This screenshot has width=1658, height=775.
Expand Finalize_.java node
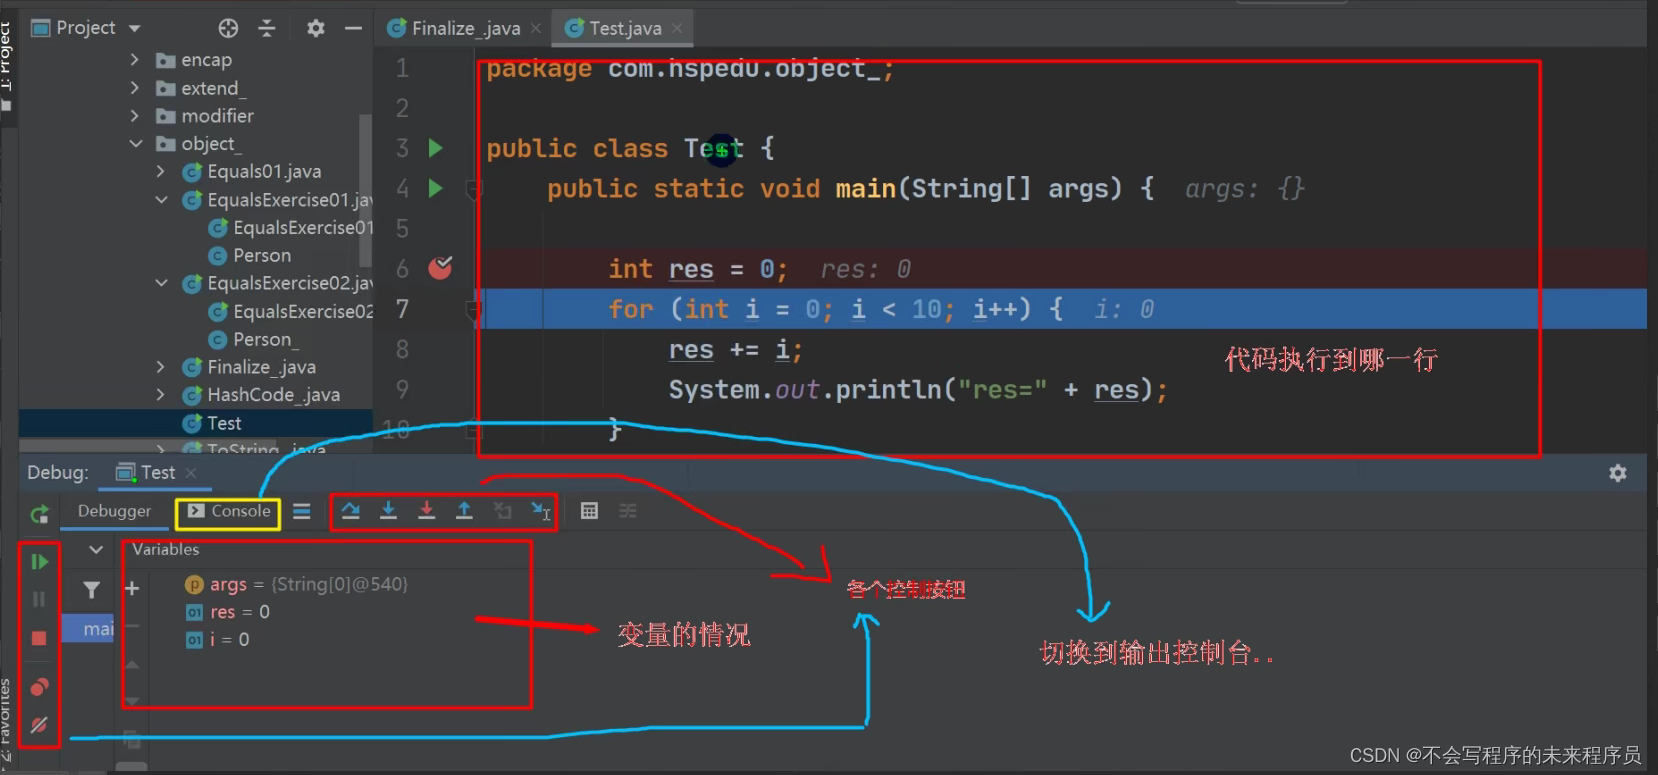(161, 367)
